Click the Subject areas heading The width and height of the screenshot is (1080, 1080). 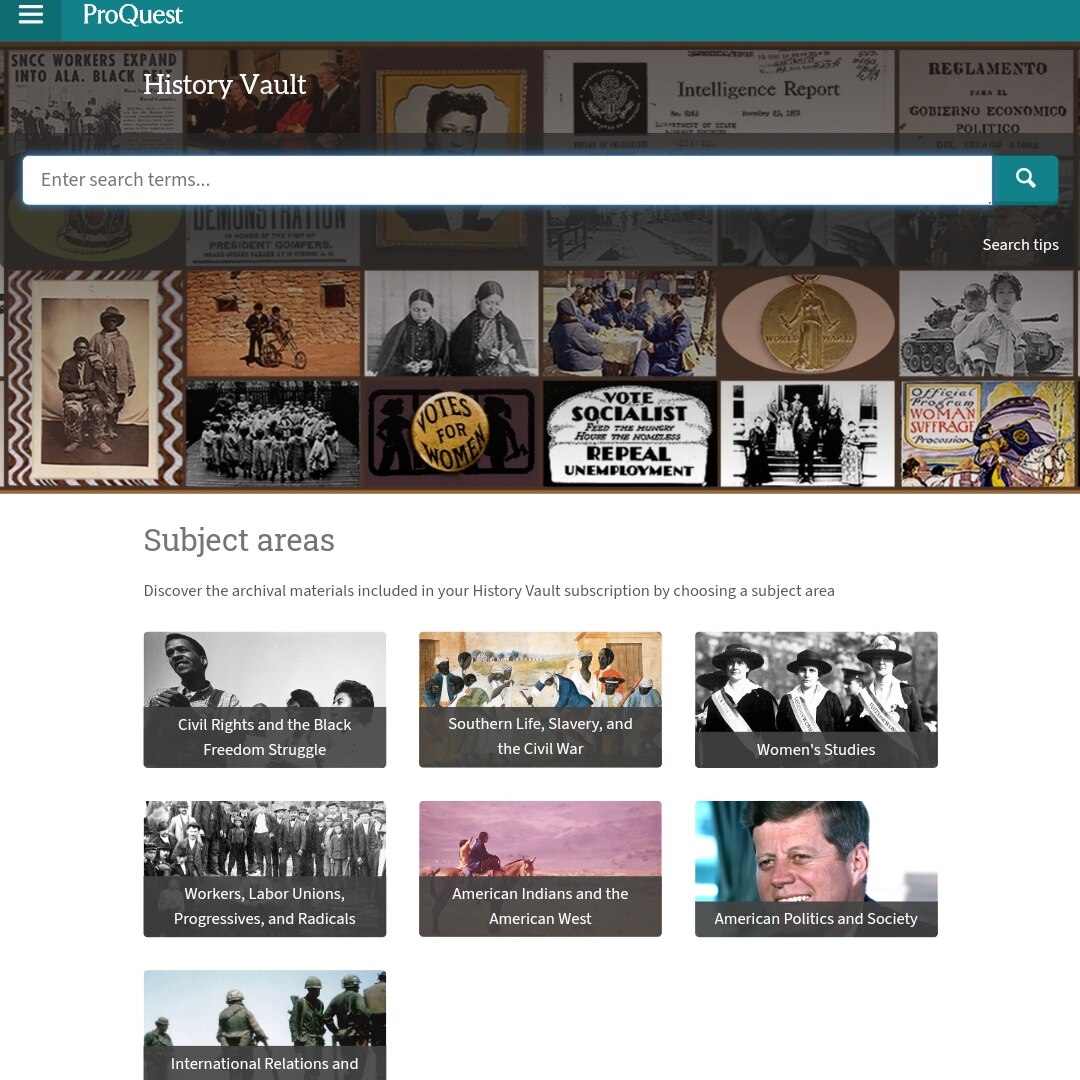pos(239,539)
